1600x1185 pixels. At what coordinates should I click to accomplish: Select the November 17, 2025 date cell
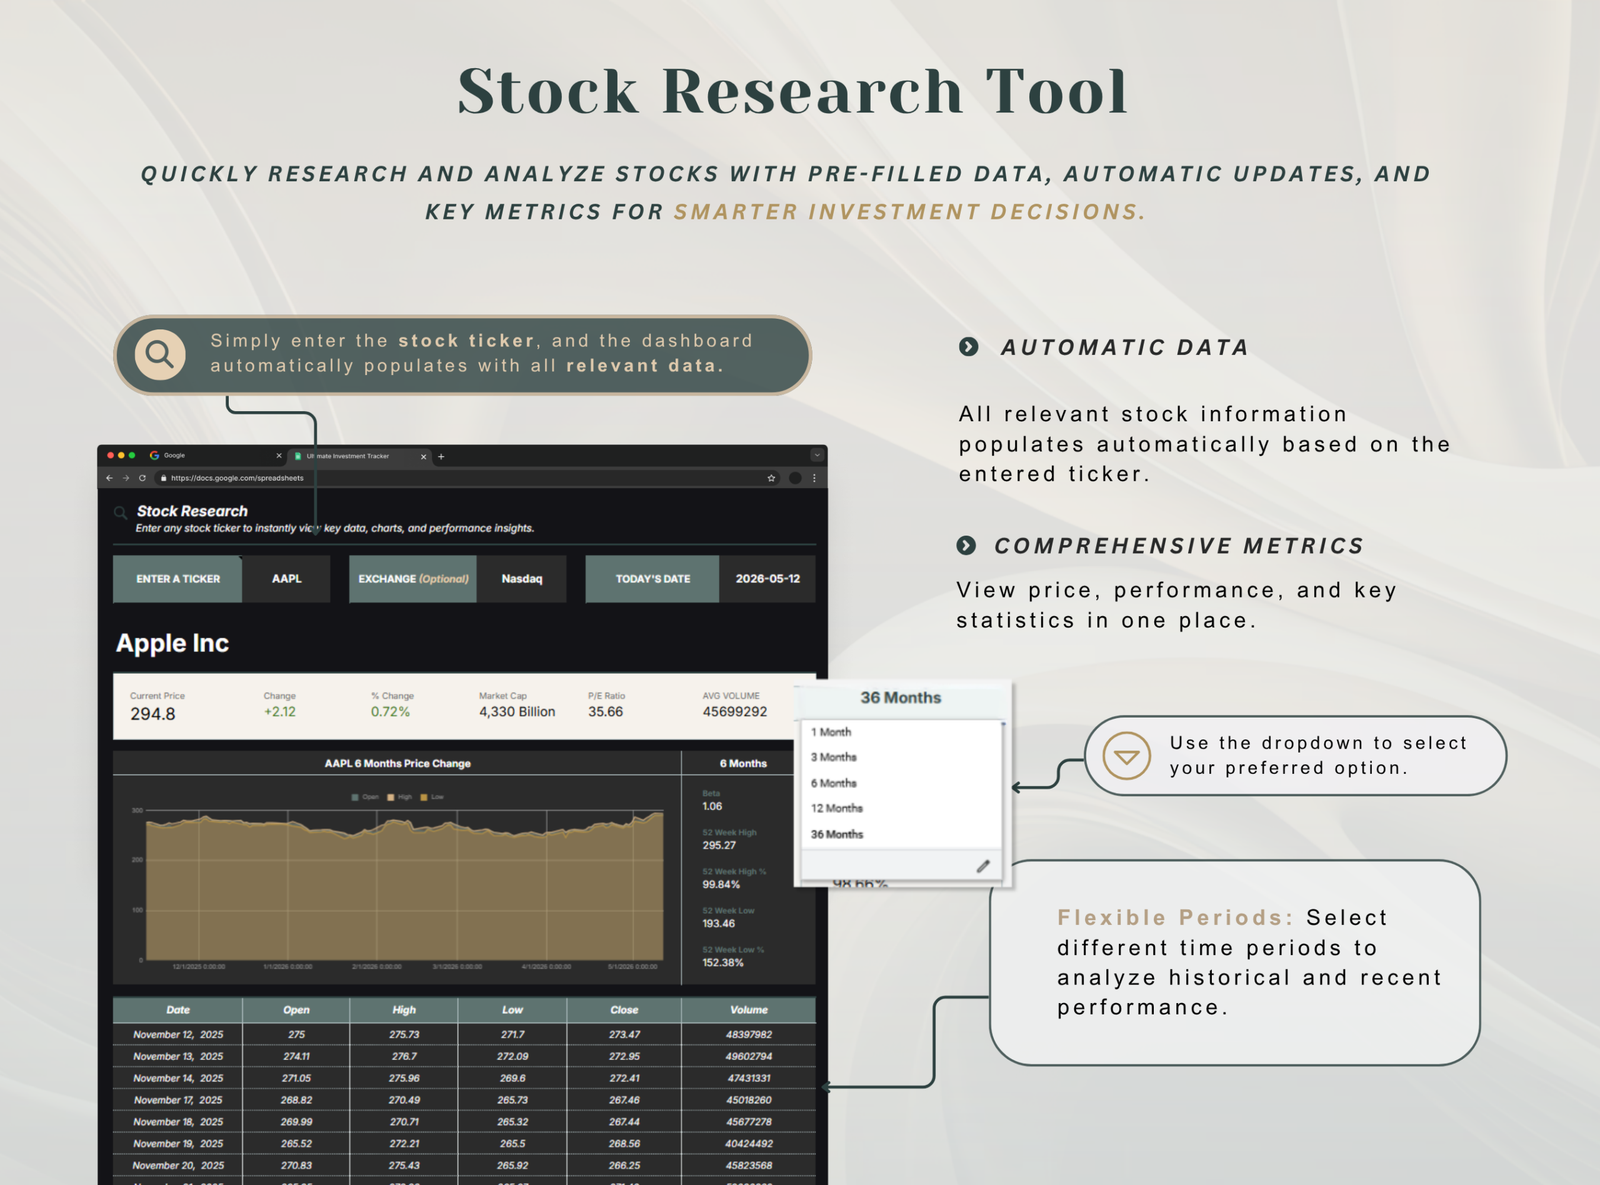tap(178, 1100)
